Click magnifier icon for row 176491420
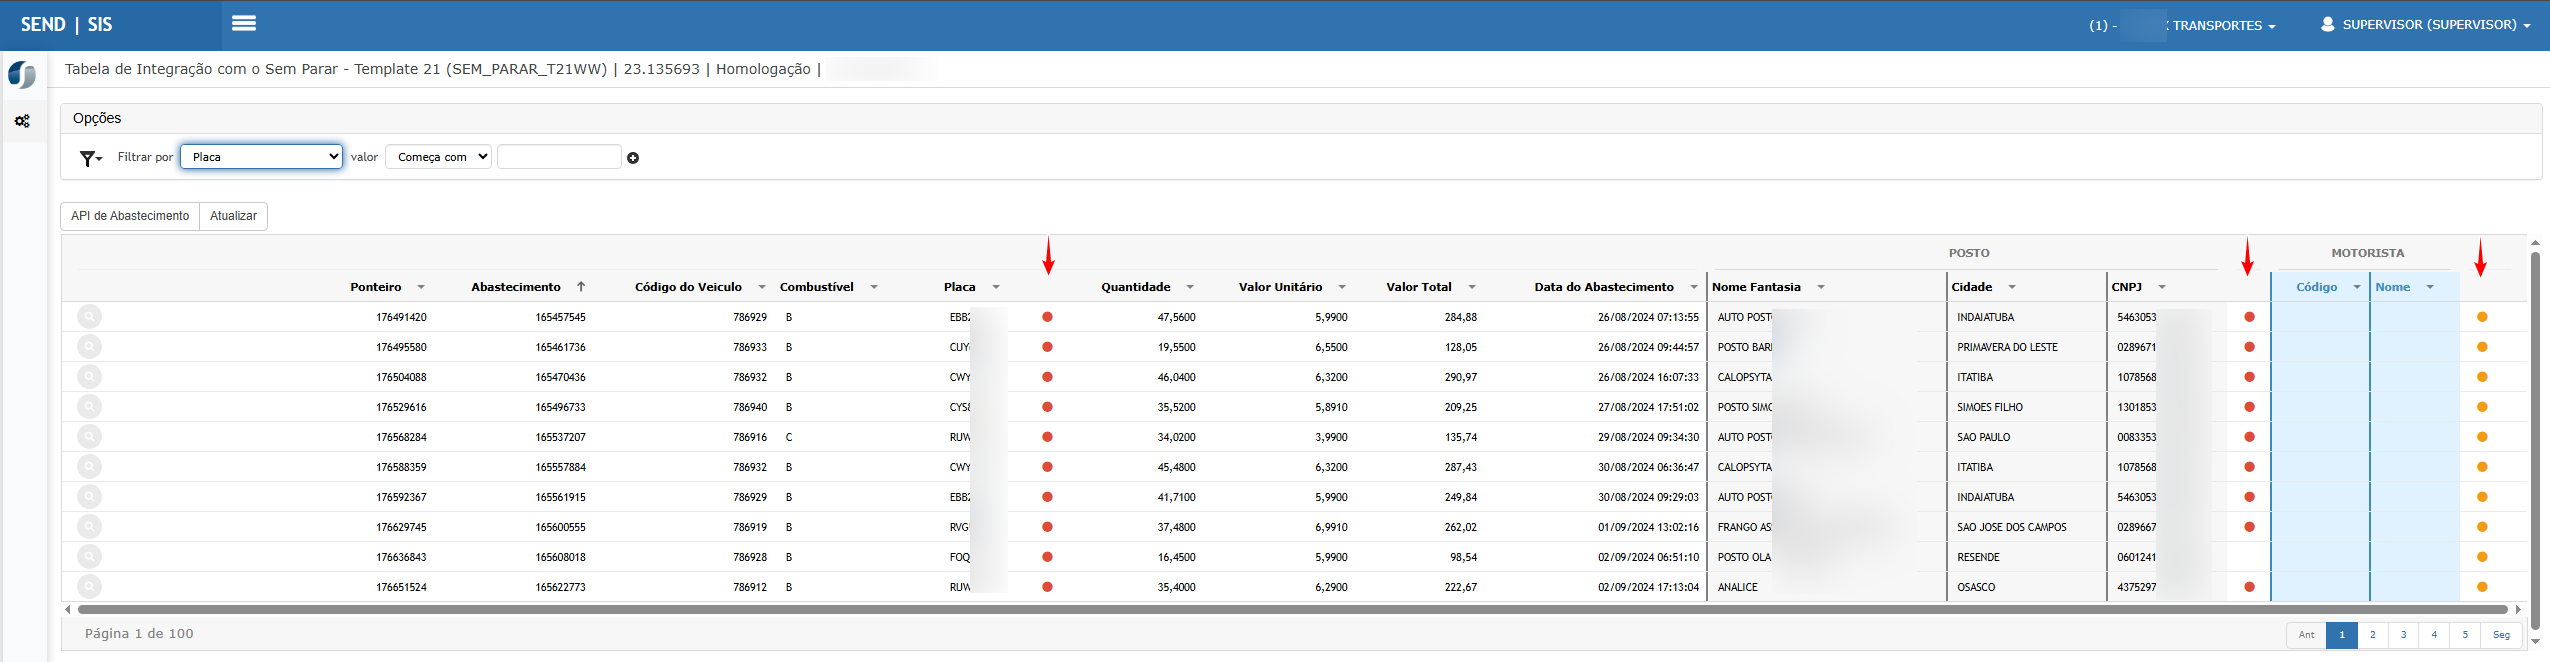Screen dimensions: 2550x662 click(x=90, y=317)
